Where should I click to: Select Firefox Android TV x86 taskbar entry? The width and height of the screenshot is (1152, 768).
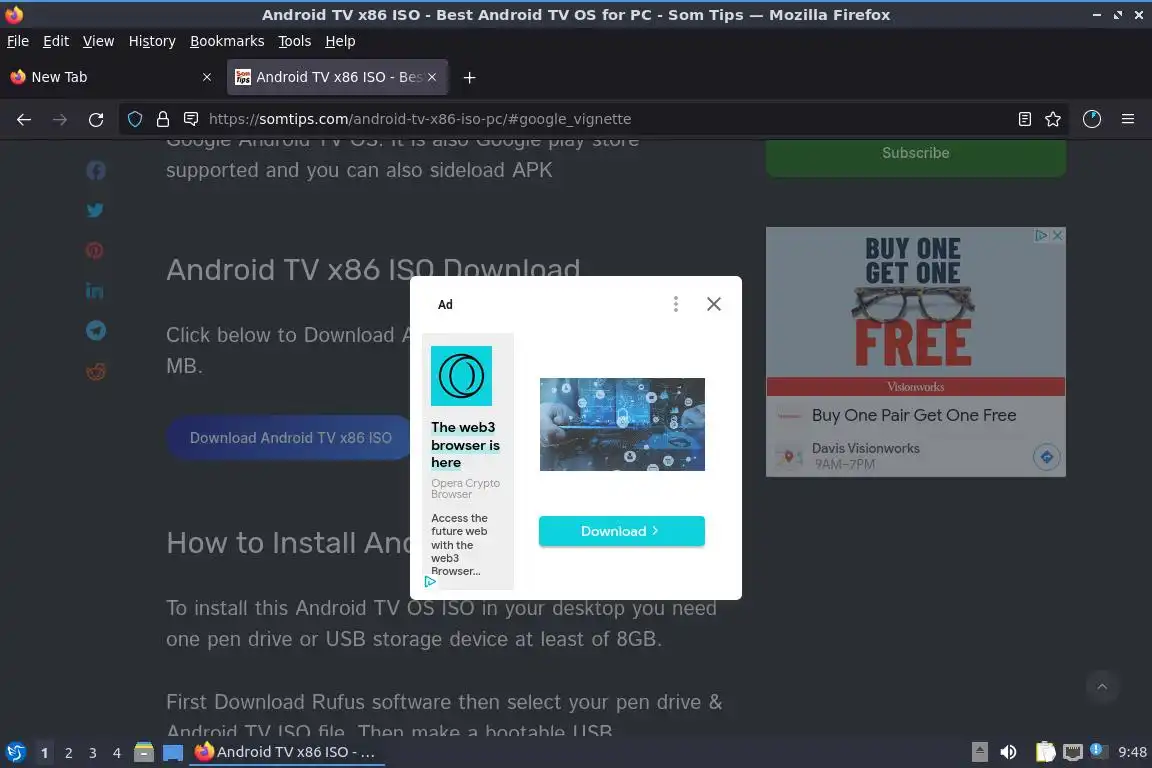click(x=287, y=752)
